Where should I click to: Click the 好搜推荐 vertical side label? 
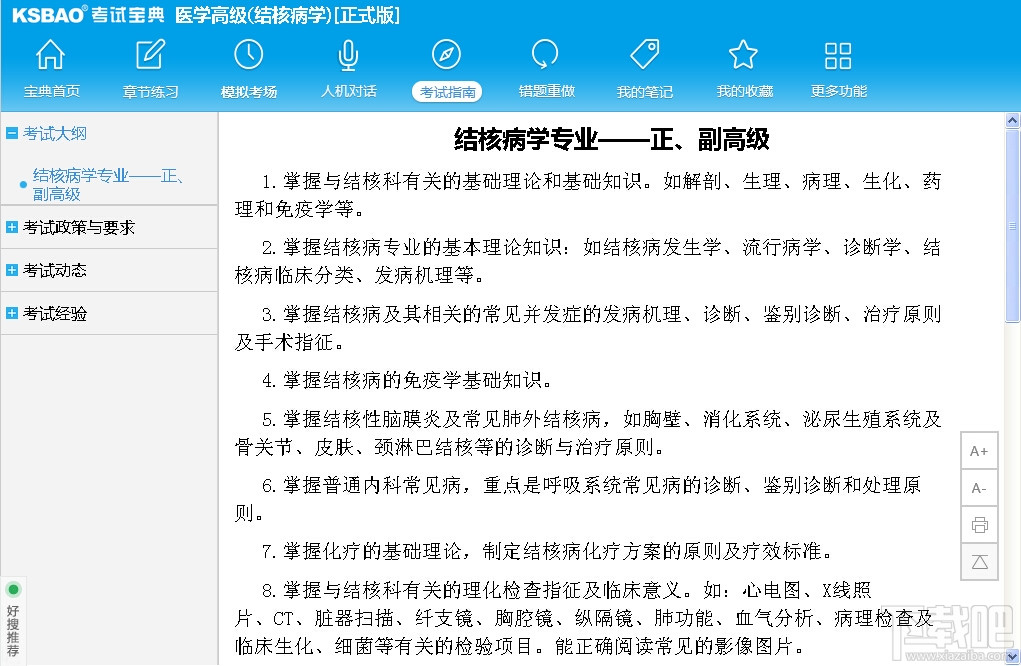tap(13, 630)
